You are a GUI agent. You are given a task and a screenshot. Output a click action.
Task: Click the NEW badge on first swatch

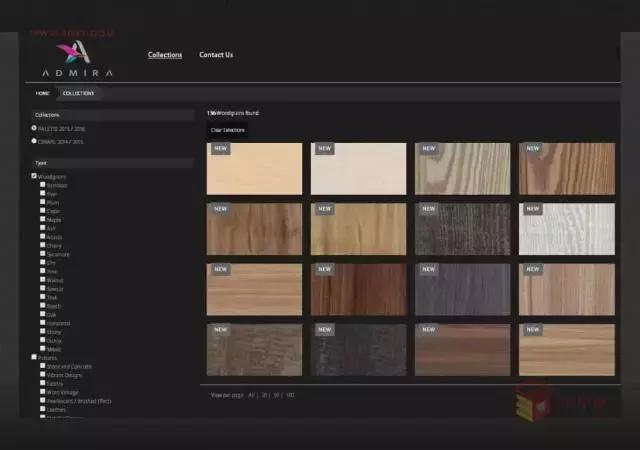[x=220, y=149]
